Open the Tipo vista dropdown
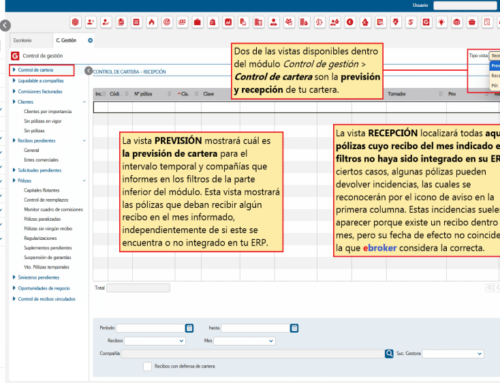500x383 pixels. pos(494,56)
